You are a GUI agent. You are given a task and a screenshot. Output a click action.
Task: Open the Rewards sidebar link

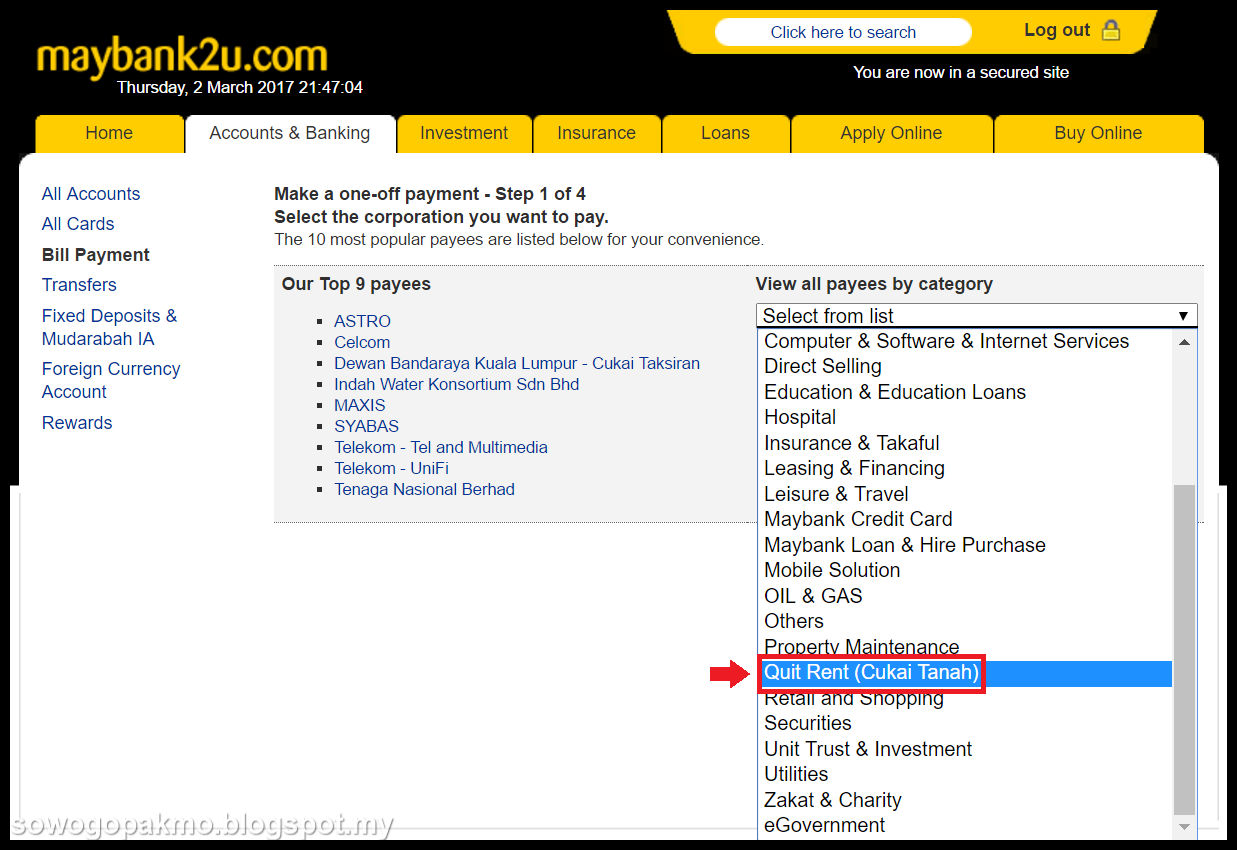click(x=77, y=423)
